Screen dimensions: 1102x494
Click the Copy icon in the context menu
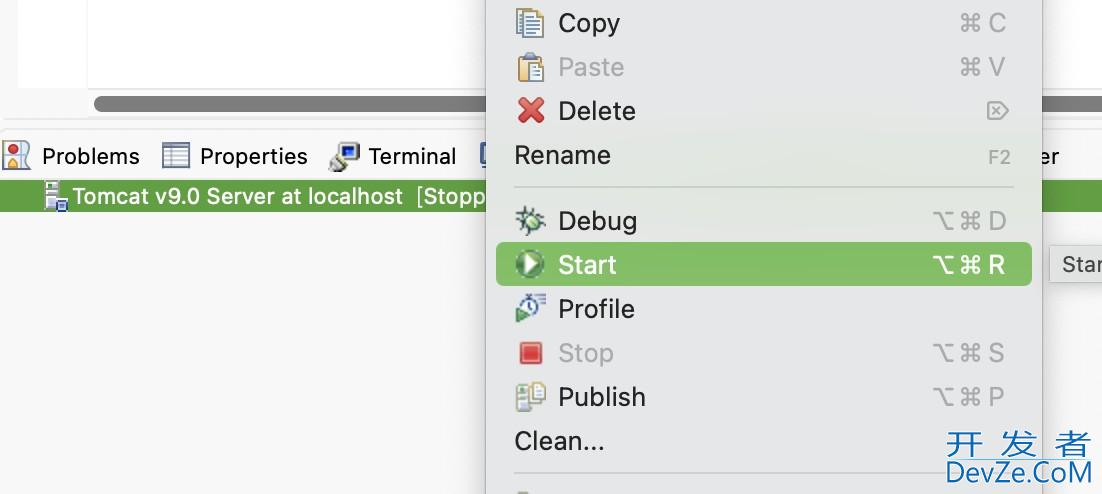click(530, 23)
